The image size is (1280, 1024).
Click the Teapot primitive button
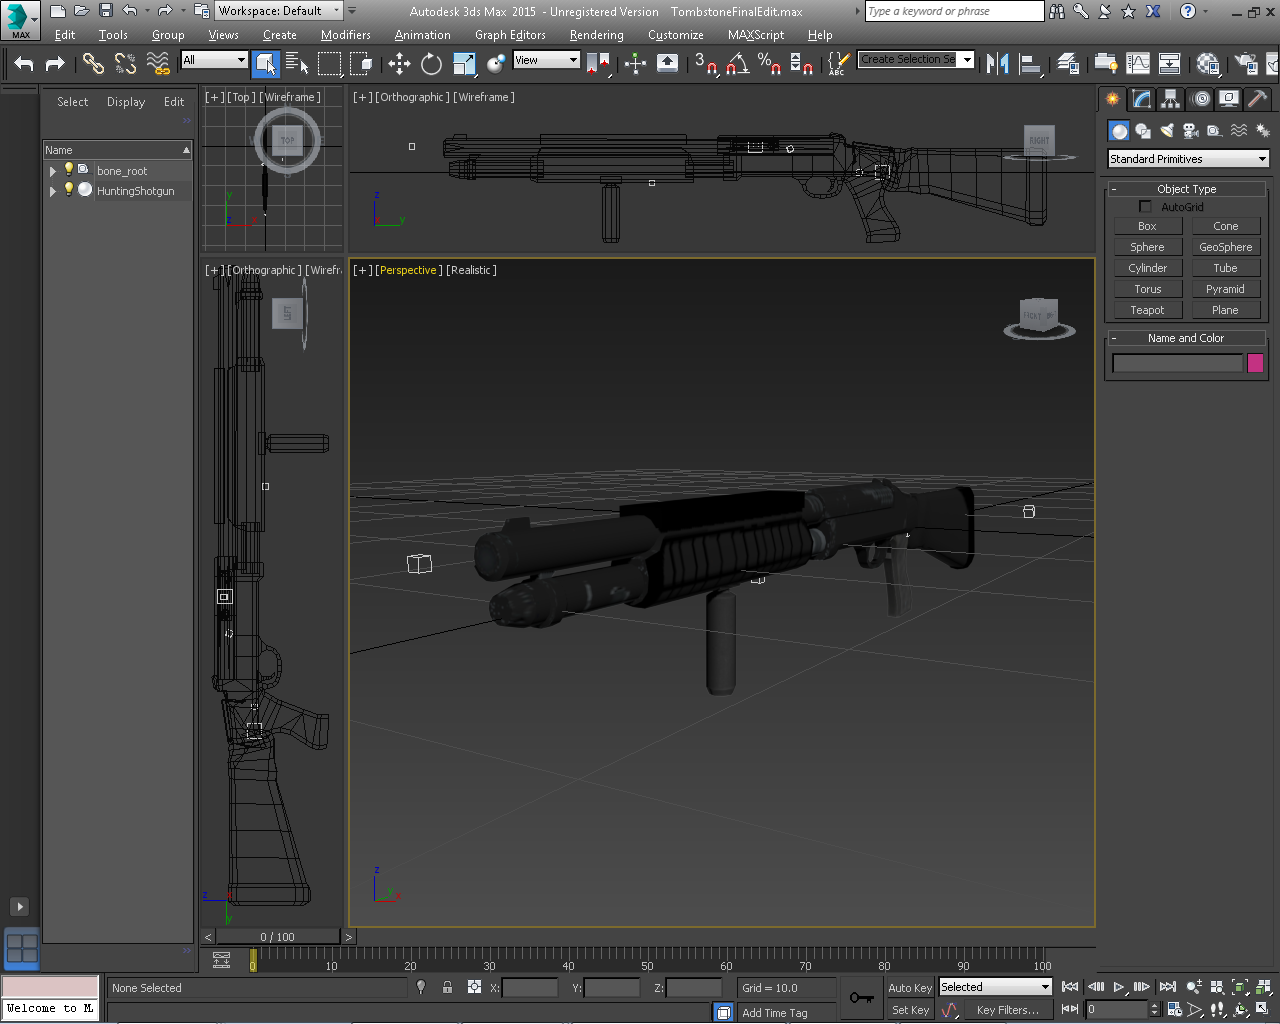[1147, 310]
